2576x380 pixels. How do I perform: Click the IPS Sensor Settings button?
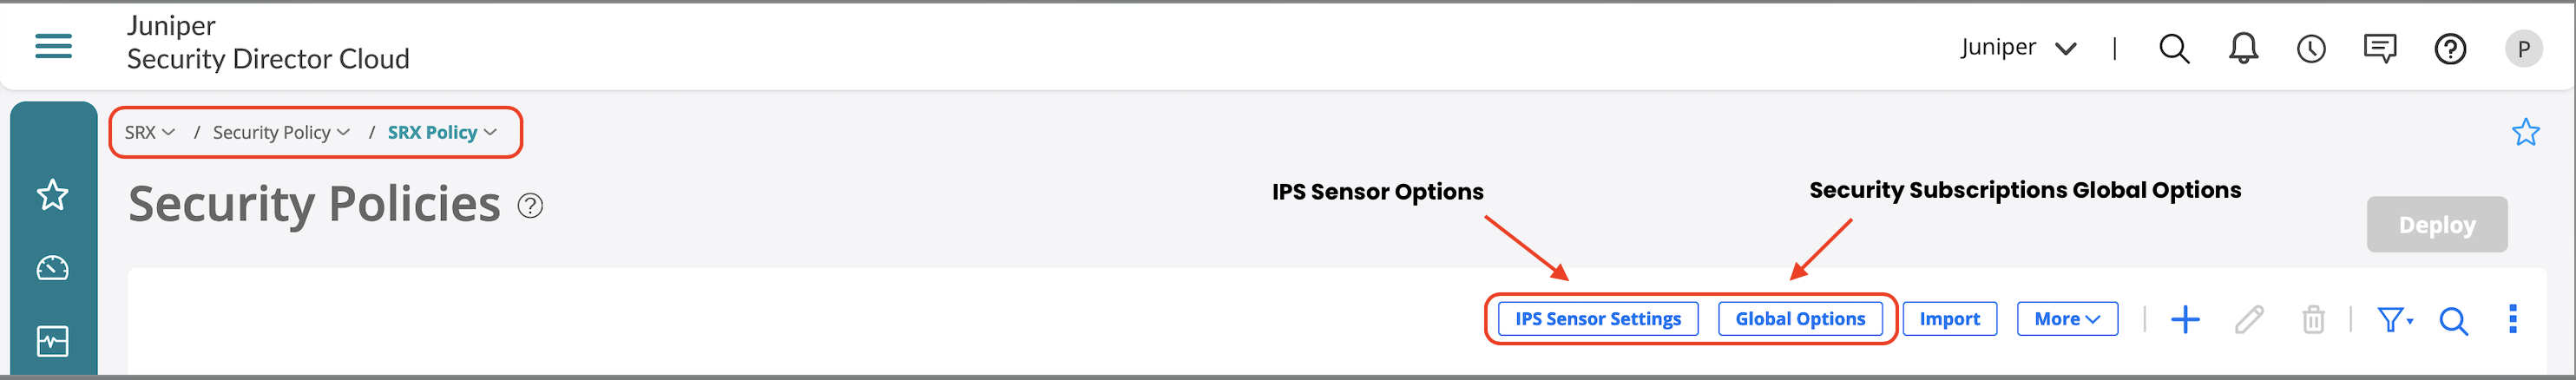pos(1597,319)
